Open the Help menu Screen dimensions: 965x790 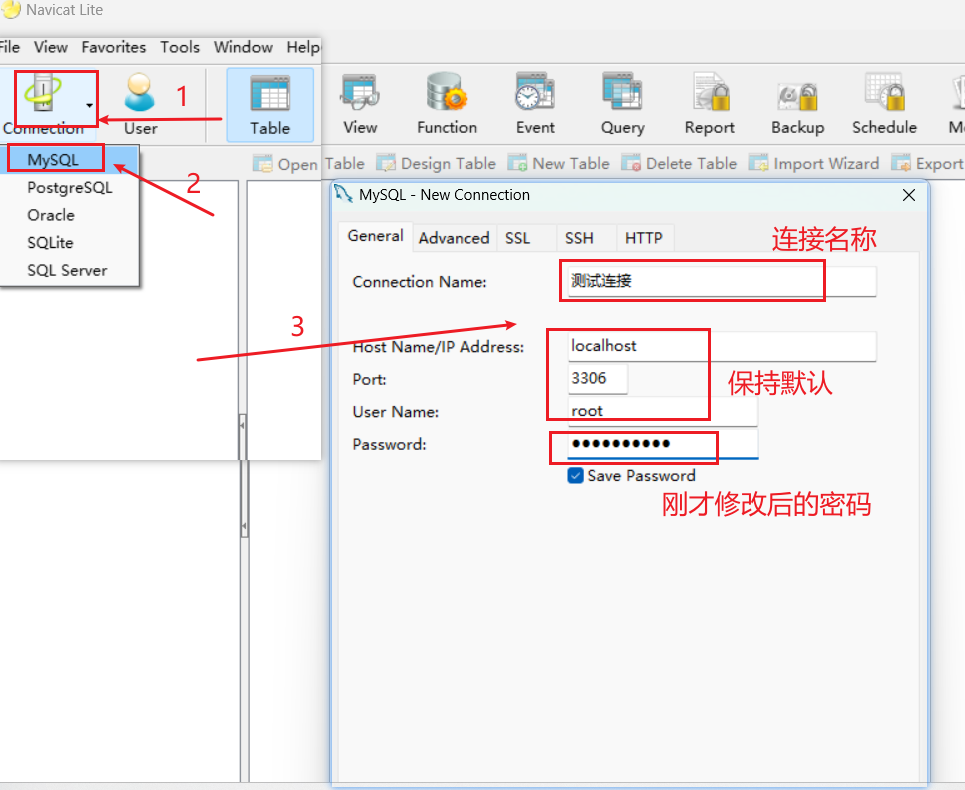[303, 47]
